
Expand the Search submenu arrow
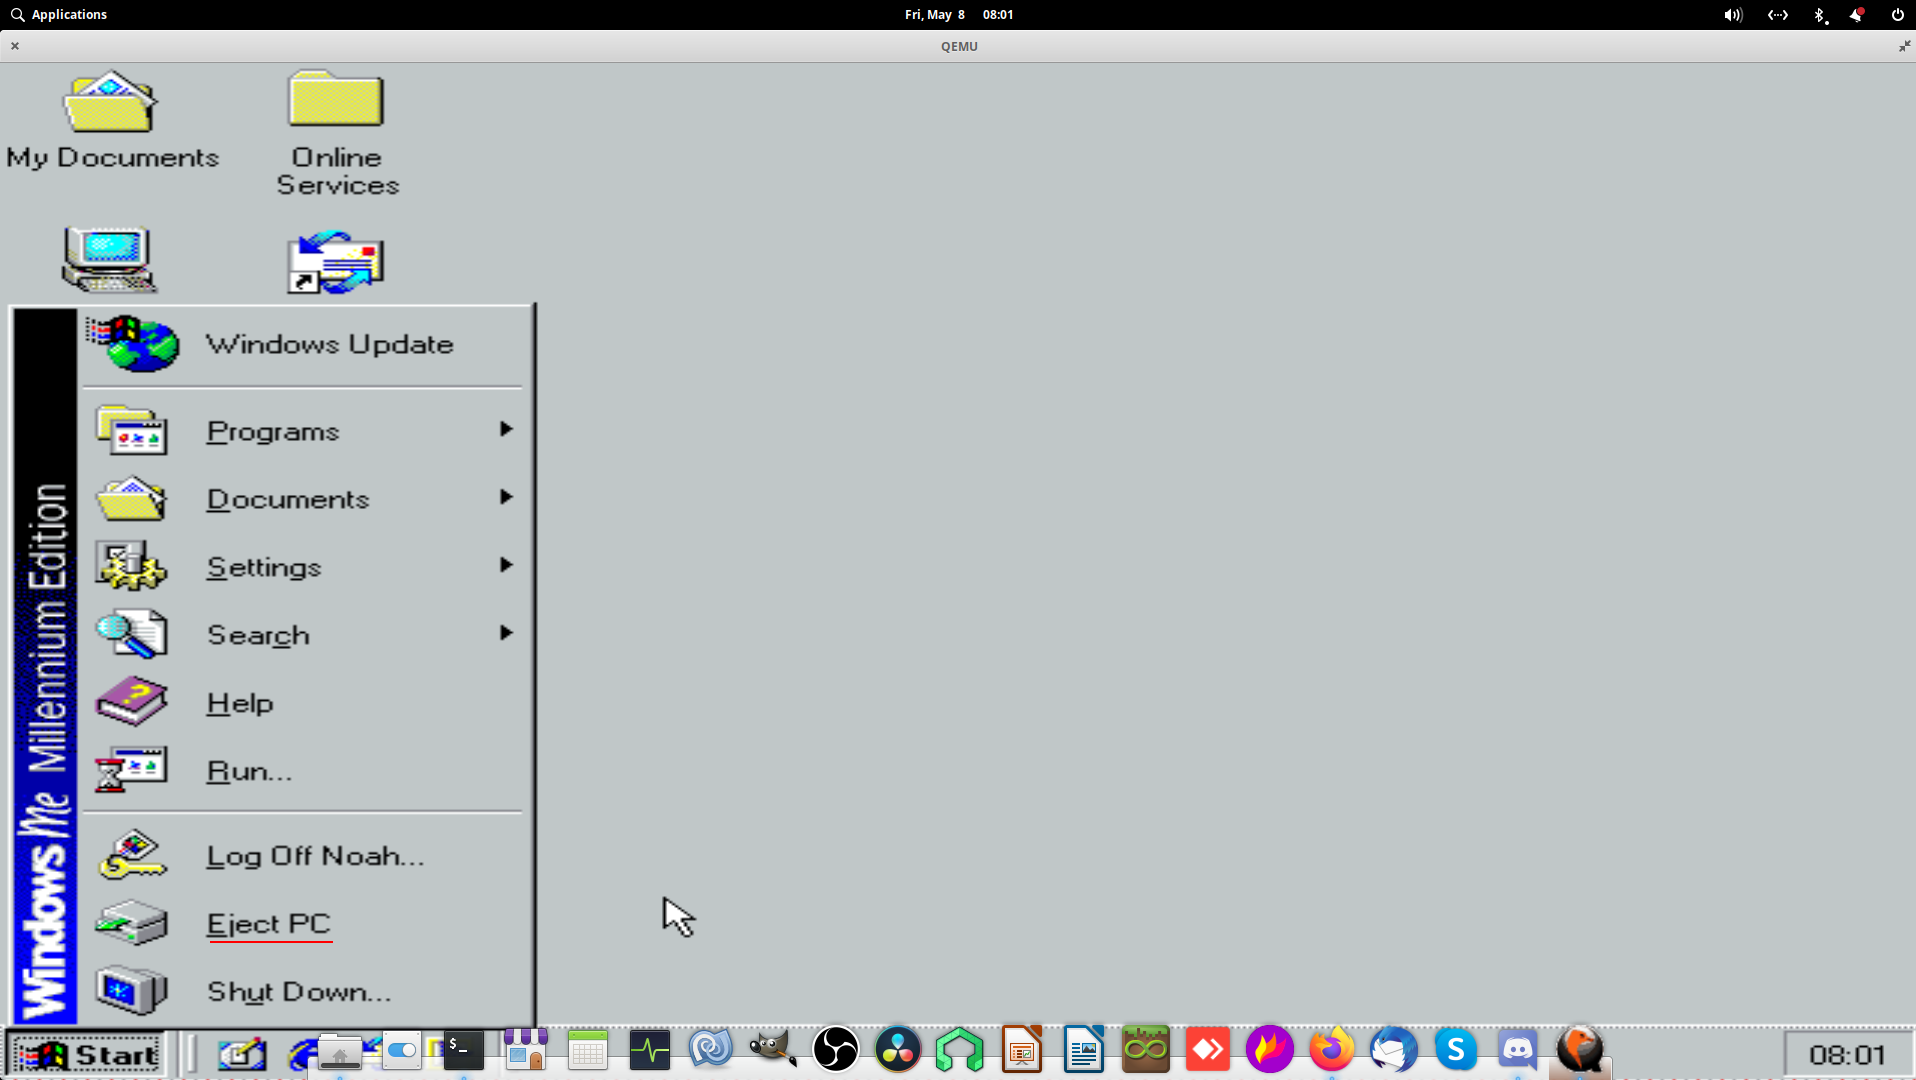point(506,634)
